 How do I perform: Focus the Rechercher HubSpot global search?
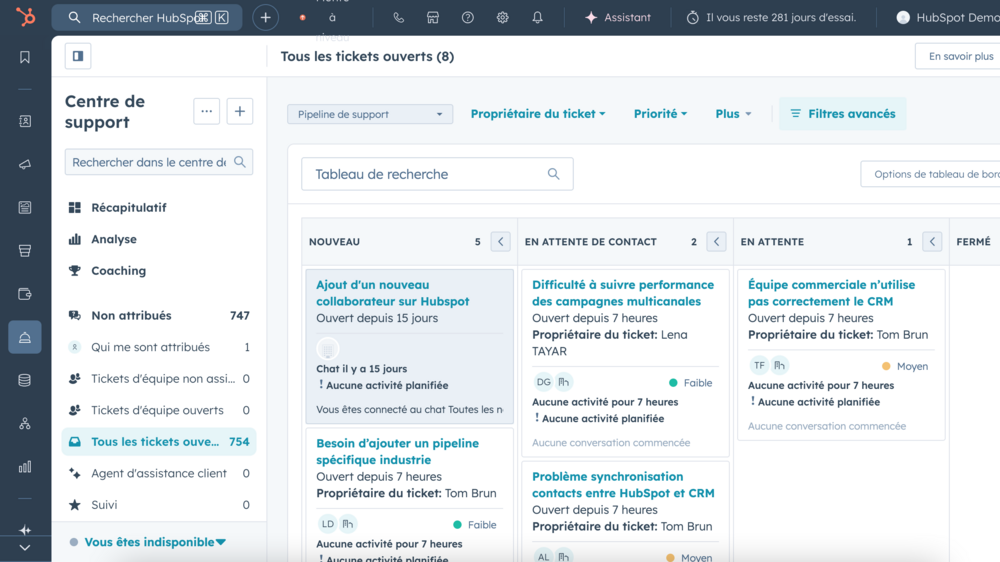click(147, 17)
